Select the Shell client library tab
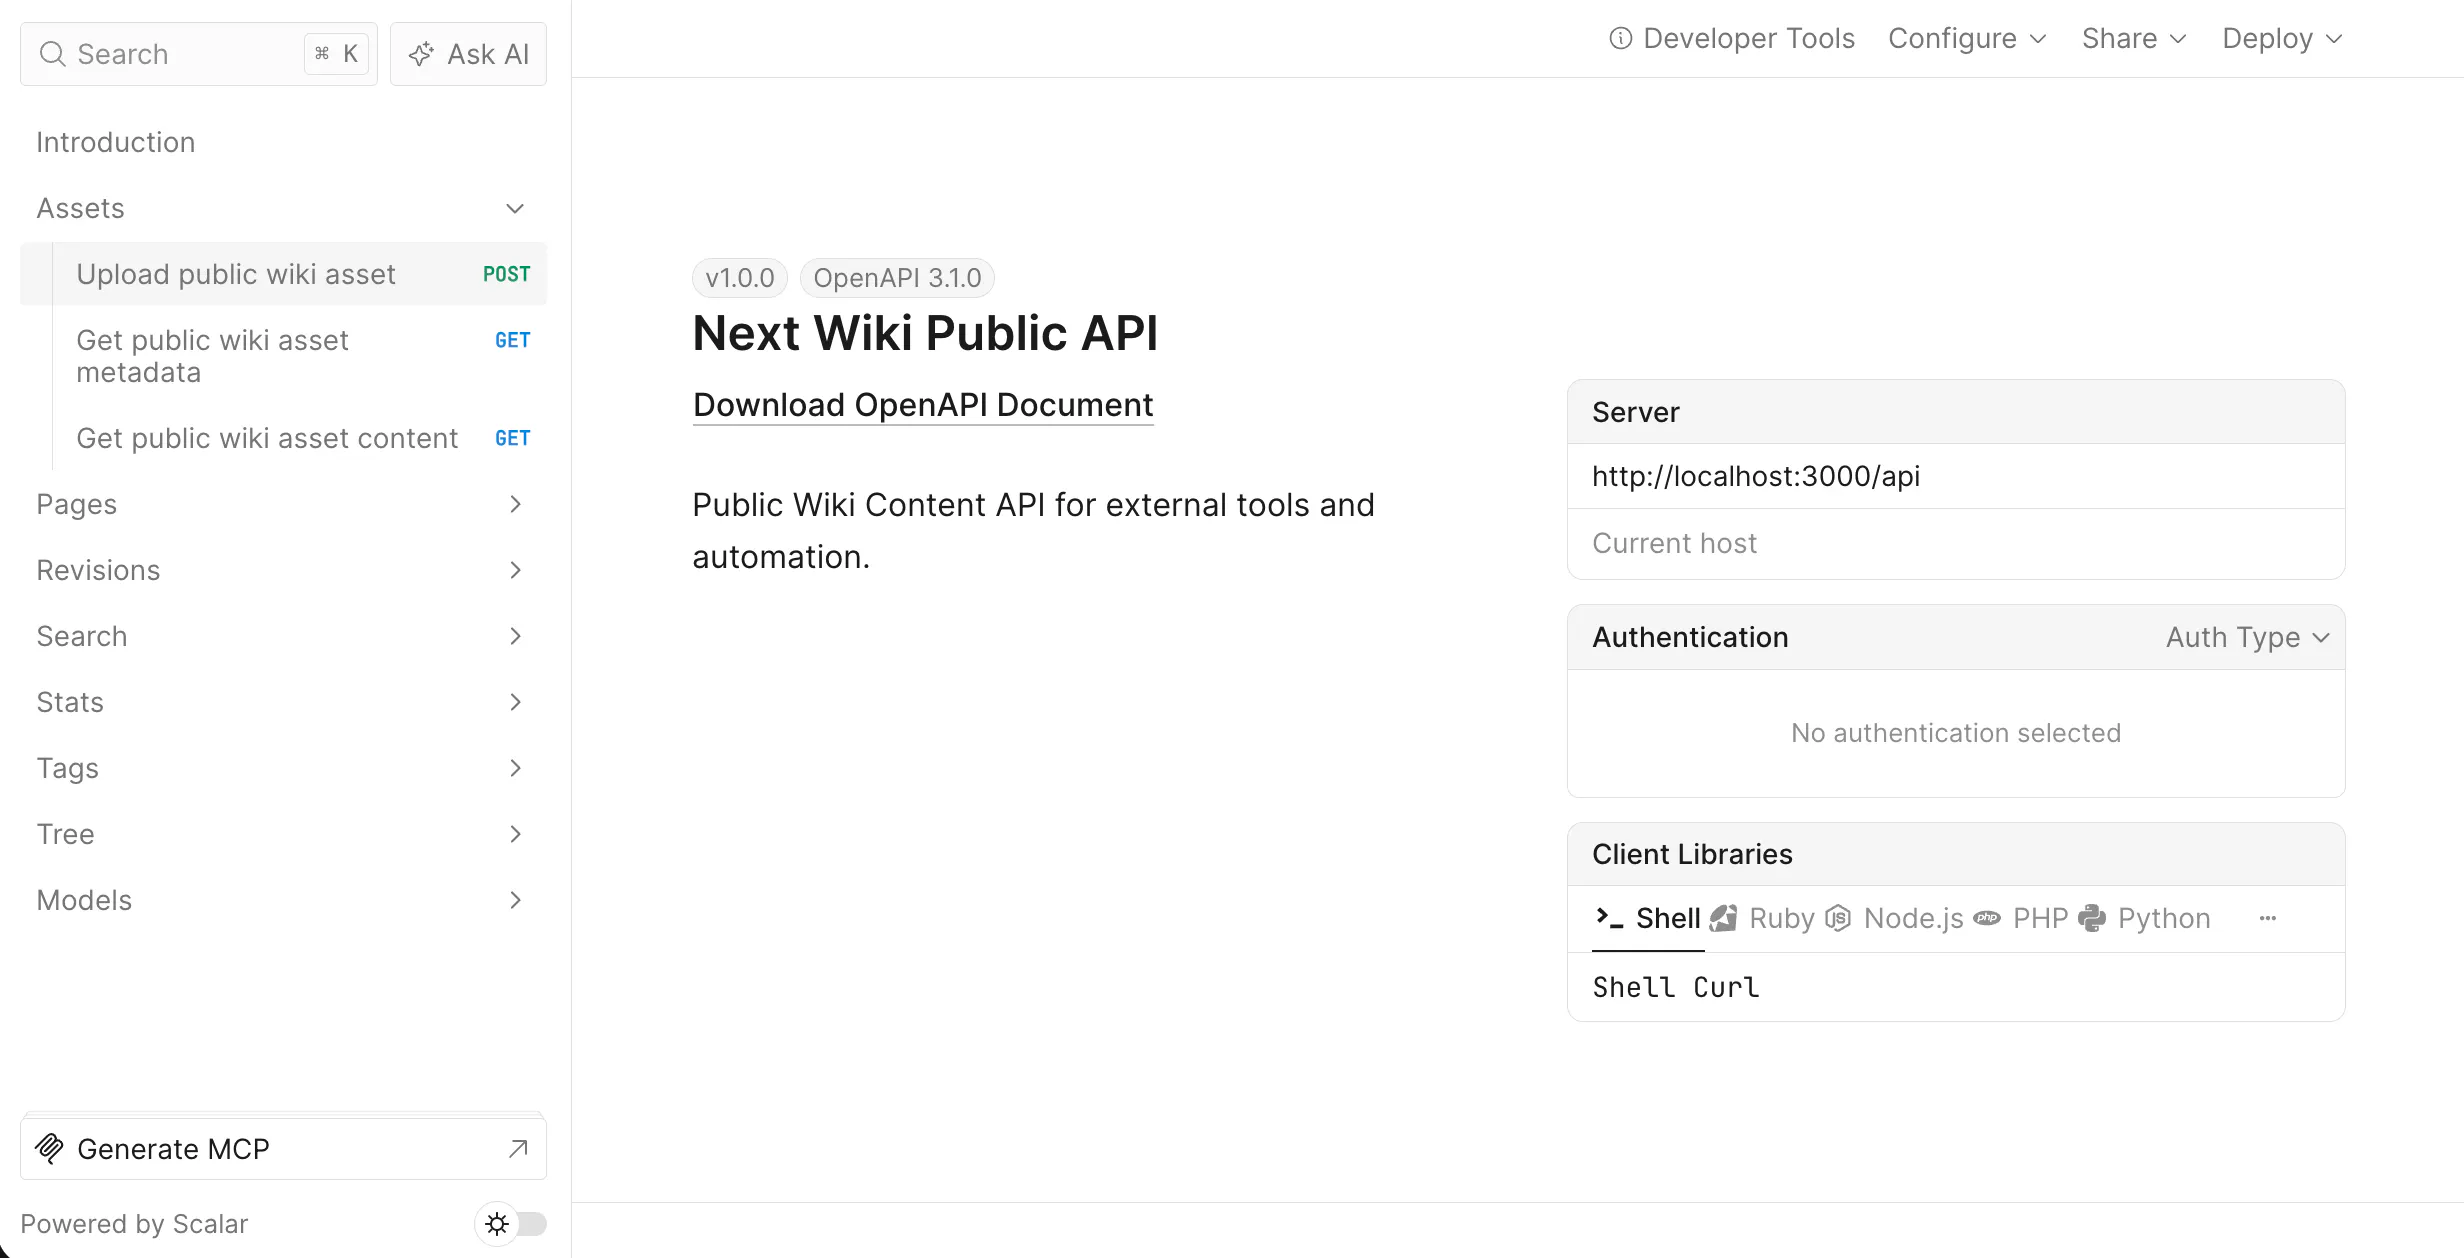2464x1258 pixels. (1648, 918)
